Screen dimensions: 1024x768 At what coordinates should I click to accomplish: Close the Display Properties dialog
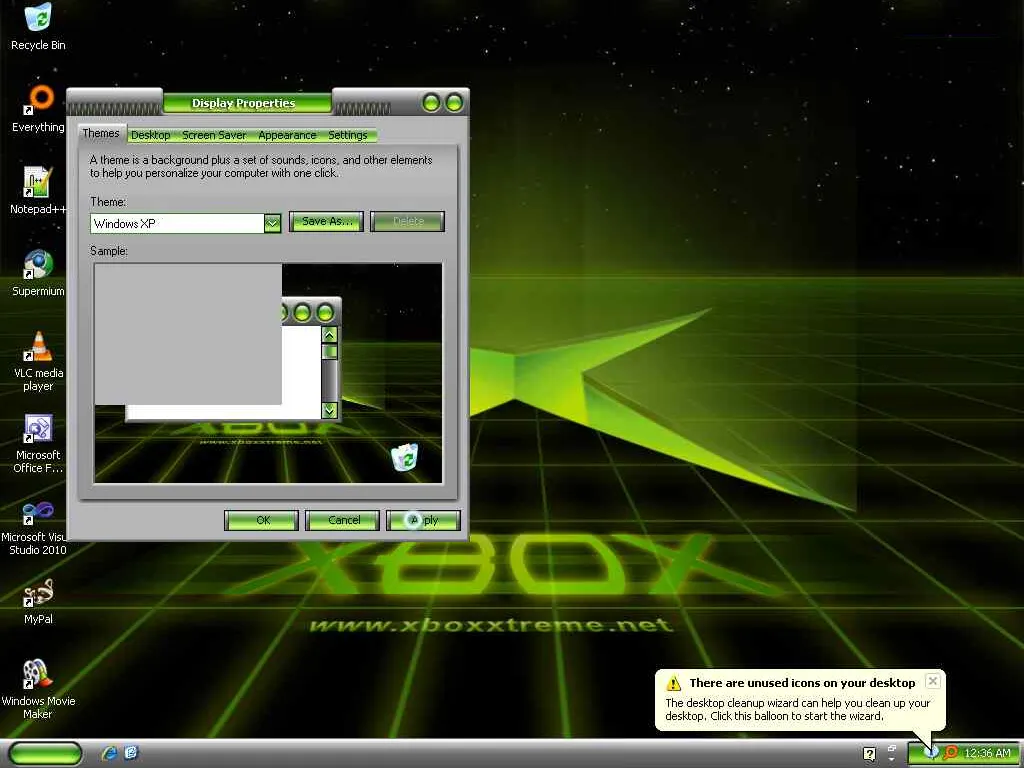[x=454, y=103]
